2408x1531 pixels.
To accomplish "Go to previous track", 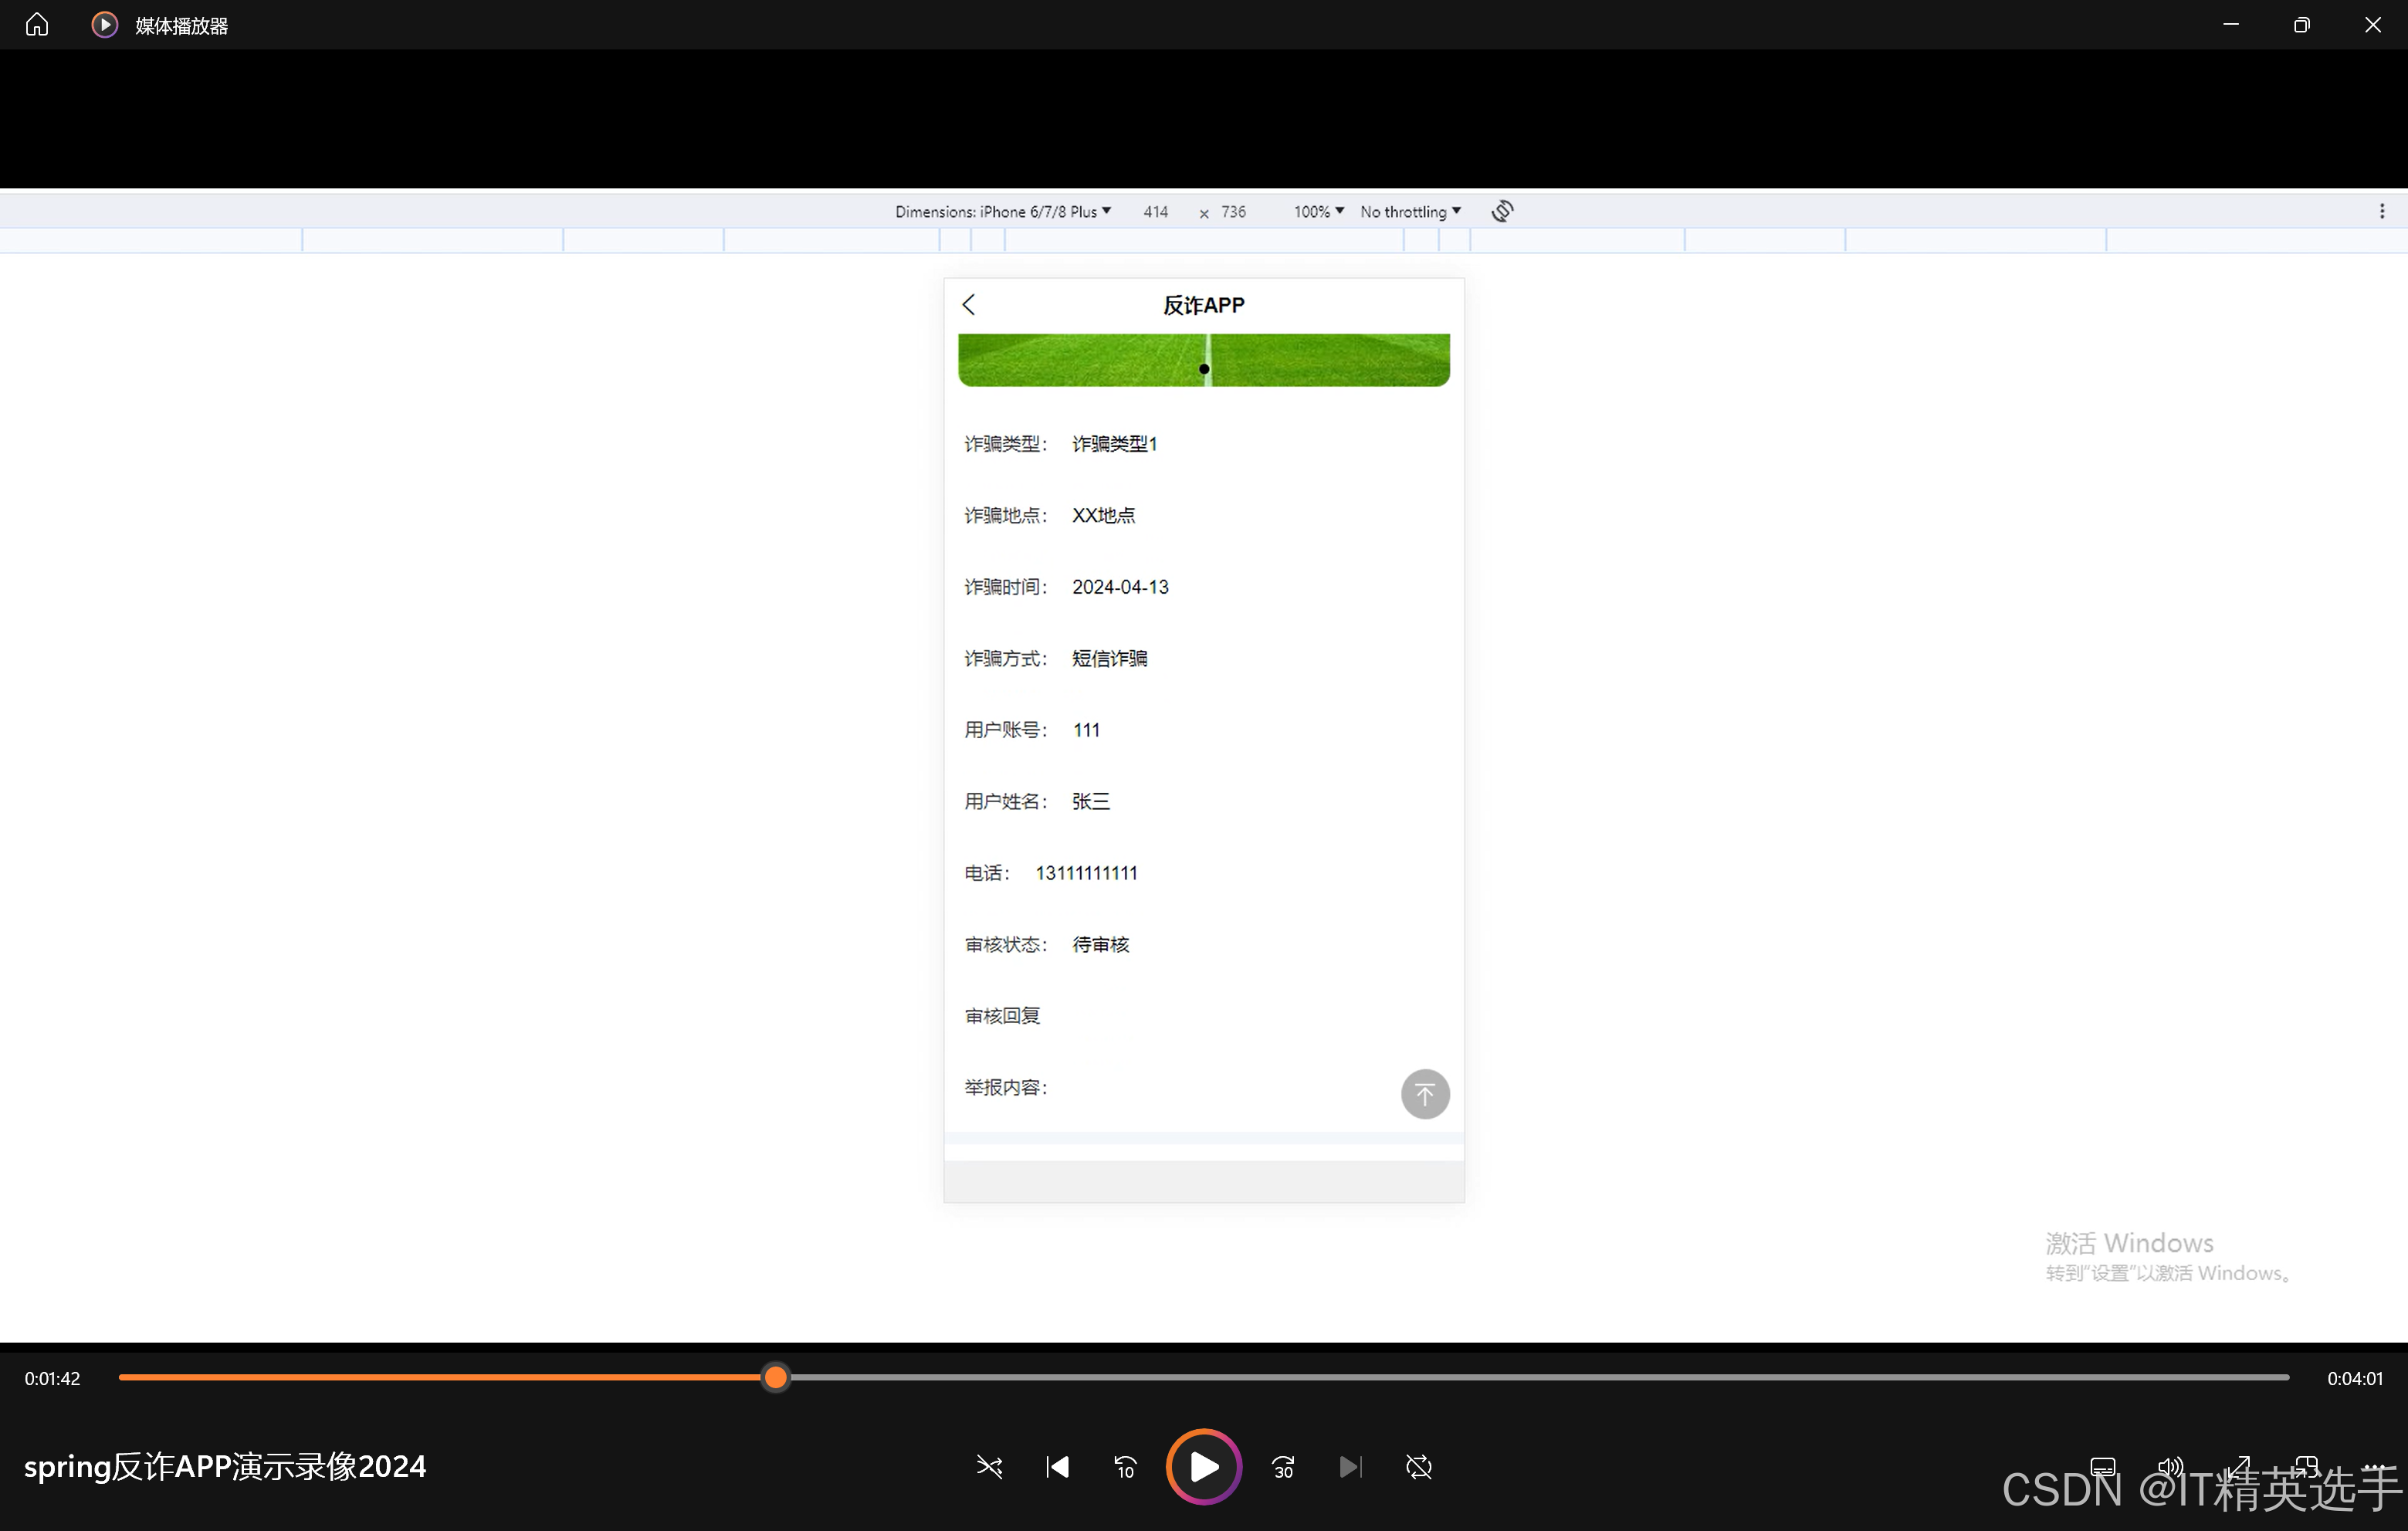I will coord(1057,1467).
